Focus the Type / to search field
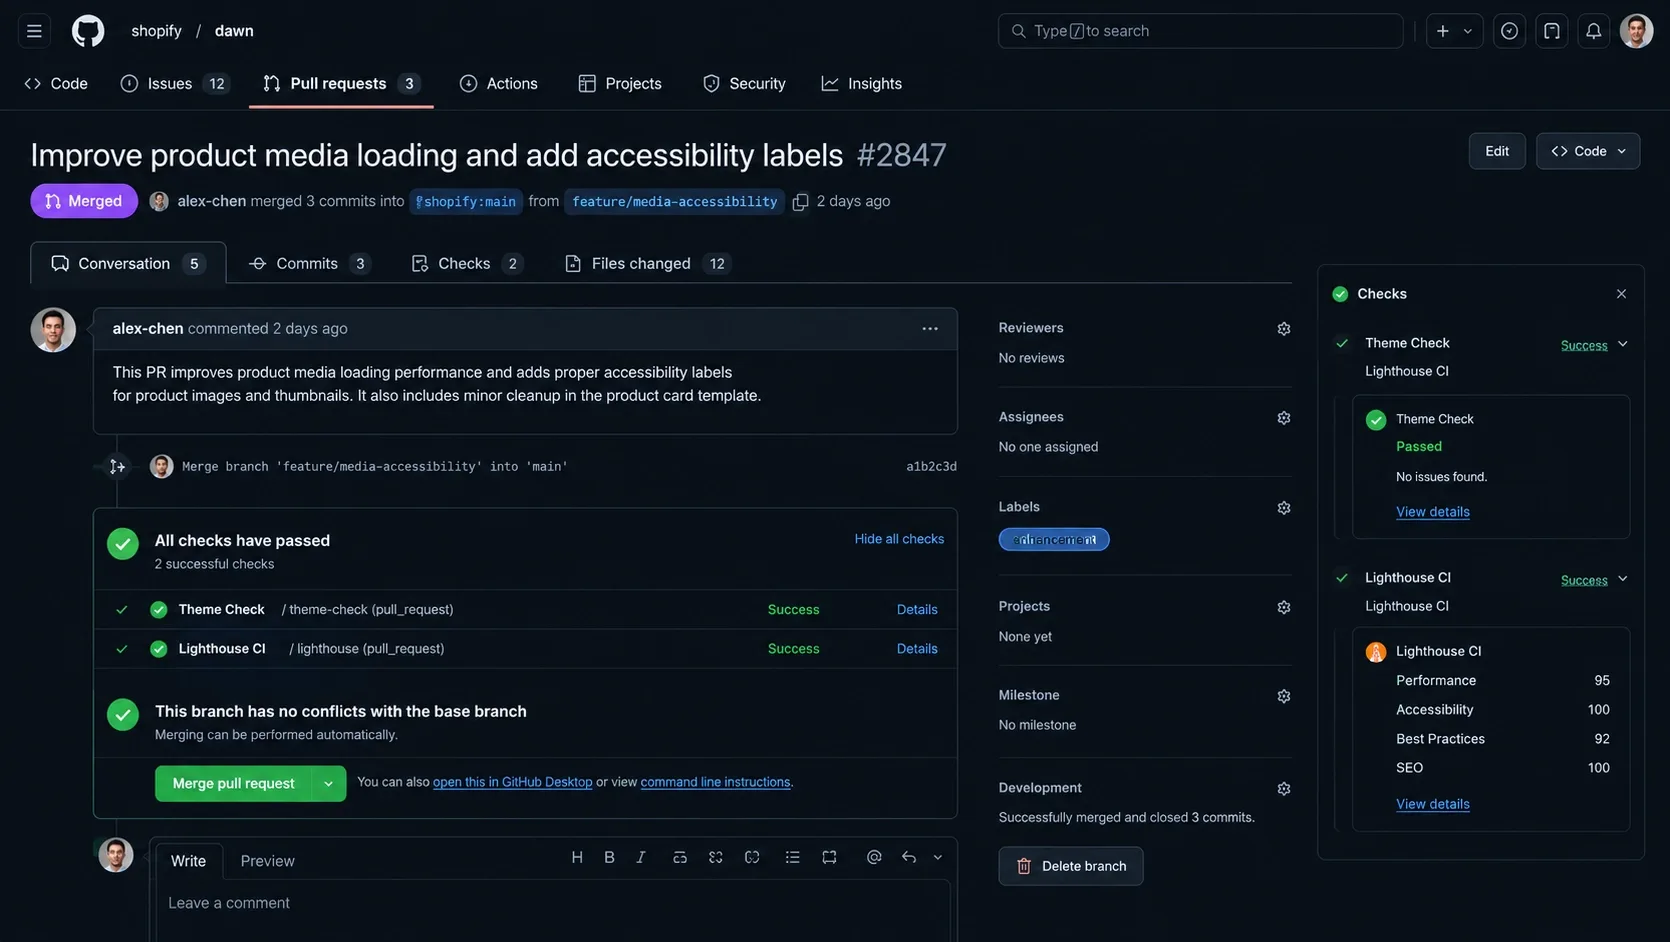Viewport: 1670px width, 942px height. [1200, 31]
